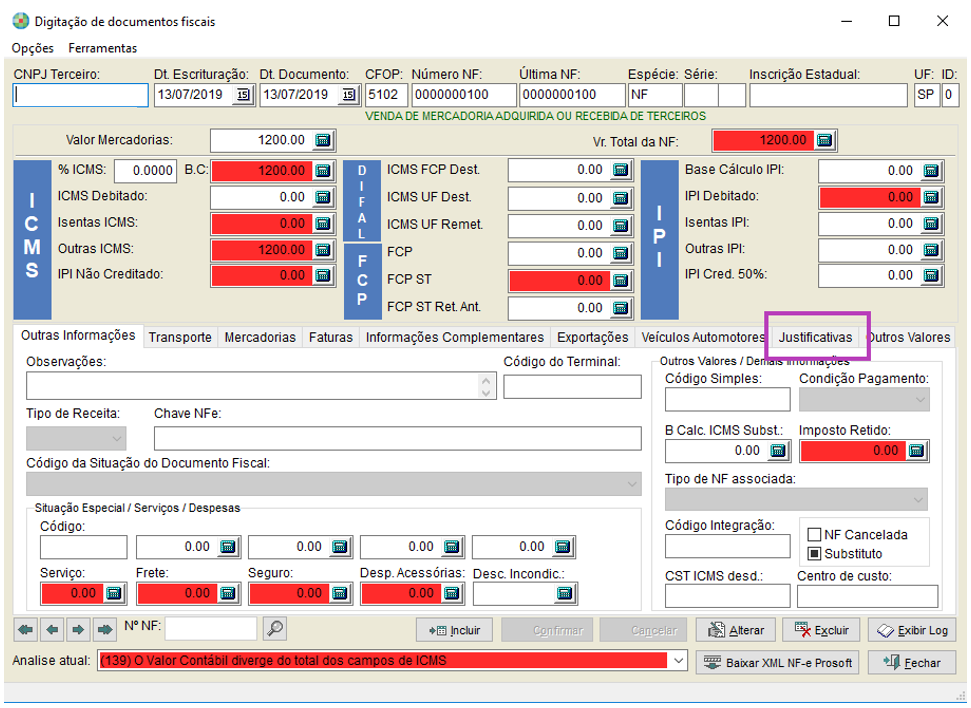Click the Chave NFe input field

click(398, 439)
